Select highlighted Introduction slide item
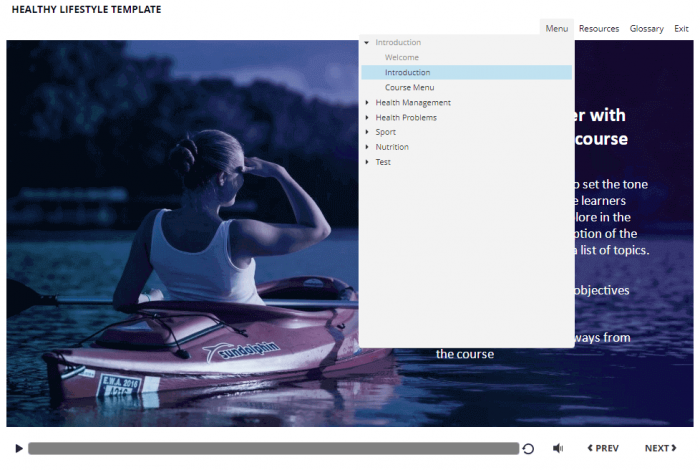The width and height of the screenshot is (700, 470). (x=408, y=72)
